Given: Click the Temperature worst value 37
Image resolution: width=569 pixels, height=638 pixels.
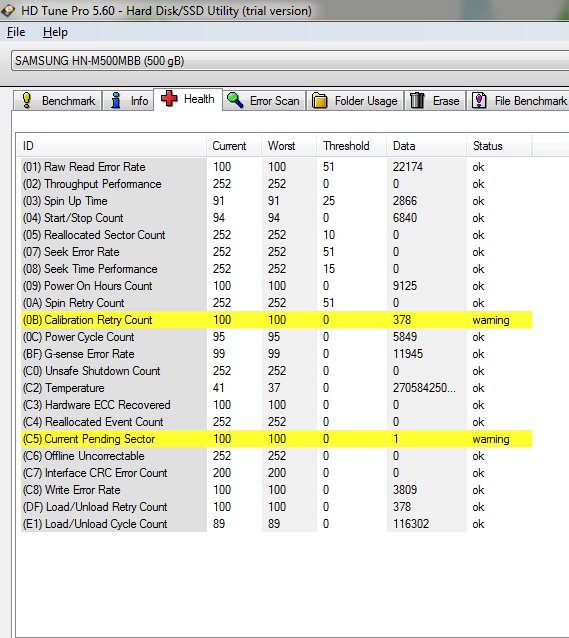Looking at the screenshot, I should (274, 388).
